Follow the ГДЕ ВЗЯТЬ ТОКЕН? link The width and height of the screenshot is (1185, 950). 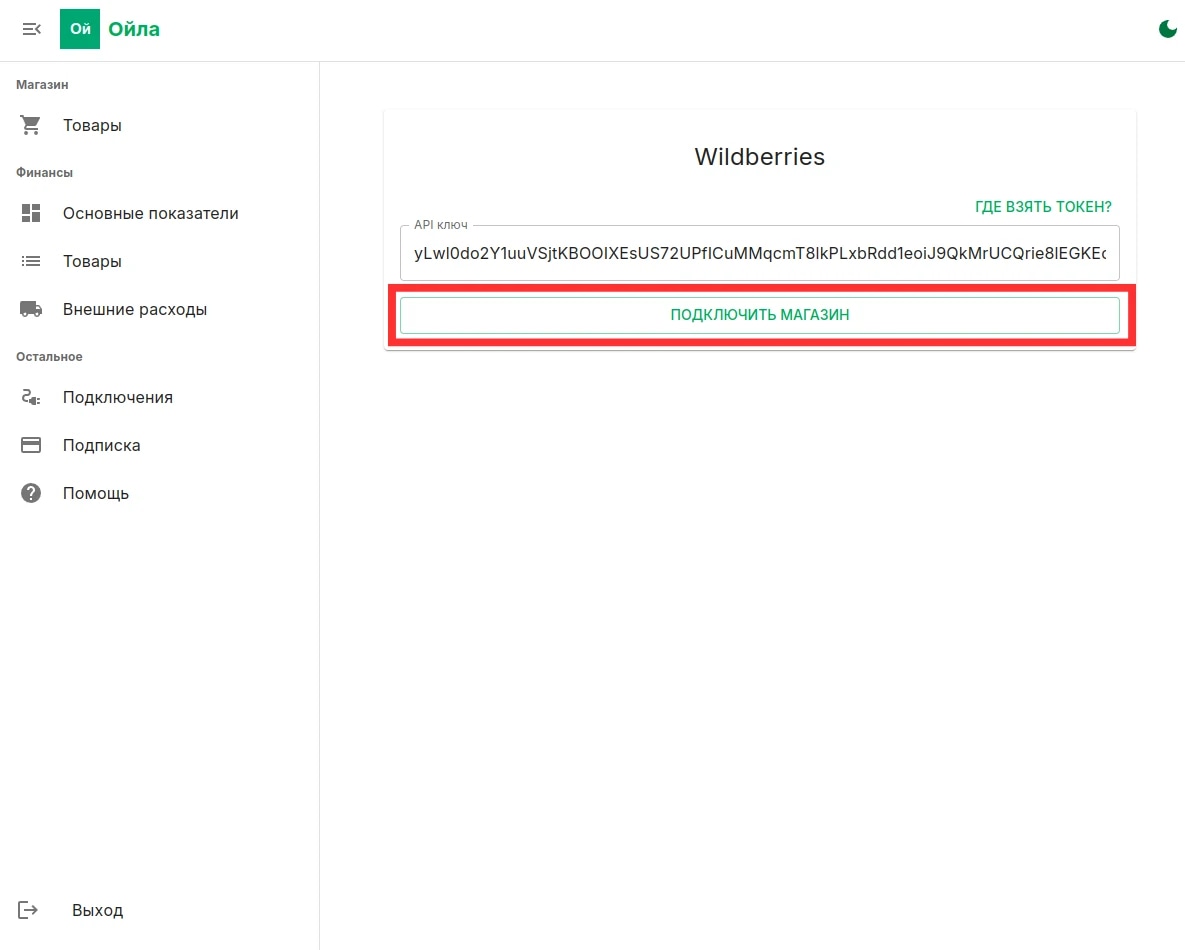(1043, 207)
